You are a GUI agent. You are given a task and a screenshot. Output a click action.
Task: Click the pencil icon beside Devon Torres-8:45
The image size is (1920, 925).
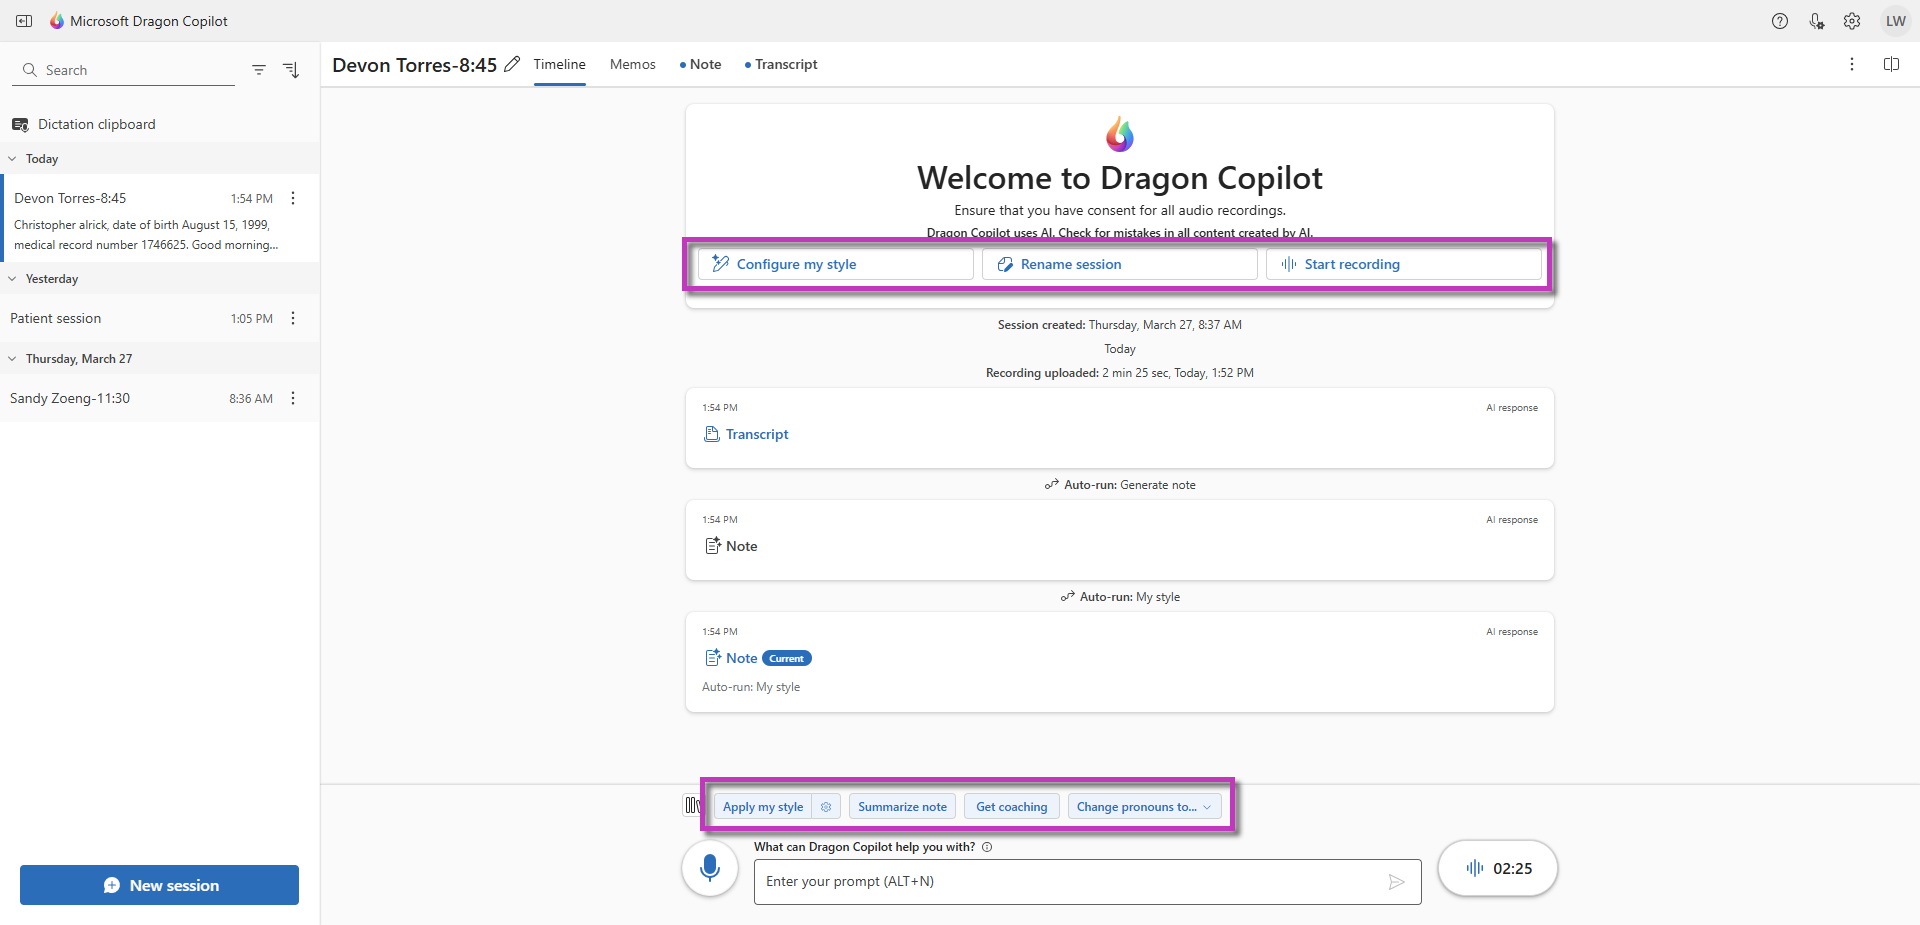[x=512, y=64]
